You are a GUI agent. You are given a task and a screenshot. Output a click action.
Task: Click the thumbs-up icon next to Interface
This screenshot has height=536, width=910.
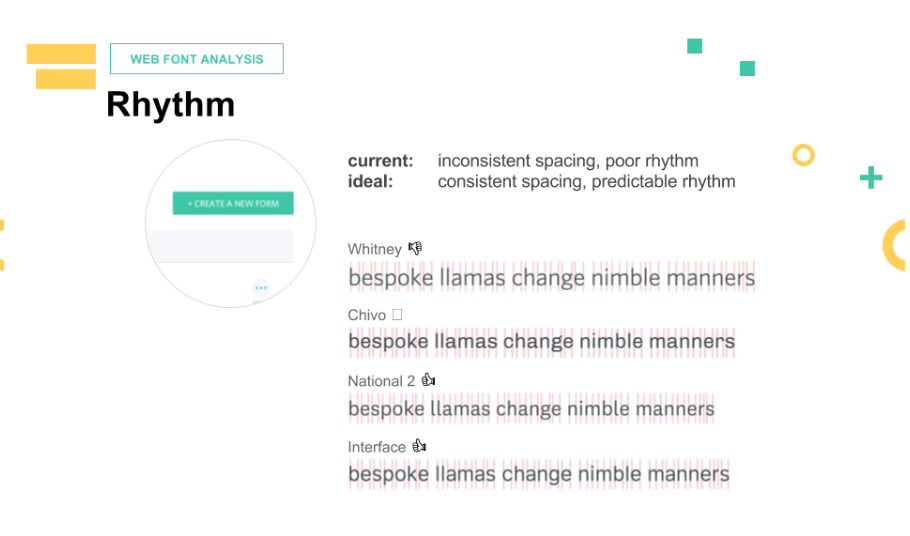coord(419,446)
